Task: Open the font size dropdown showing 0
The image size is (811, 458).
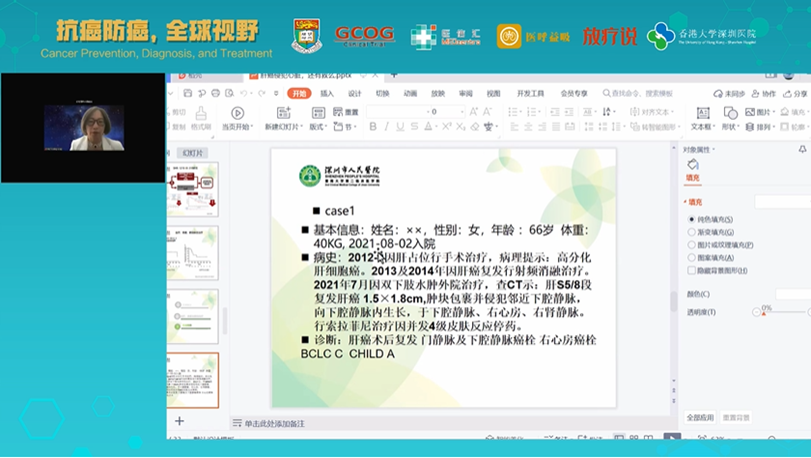Action: coord(447,112)
